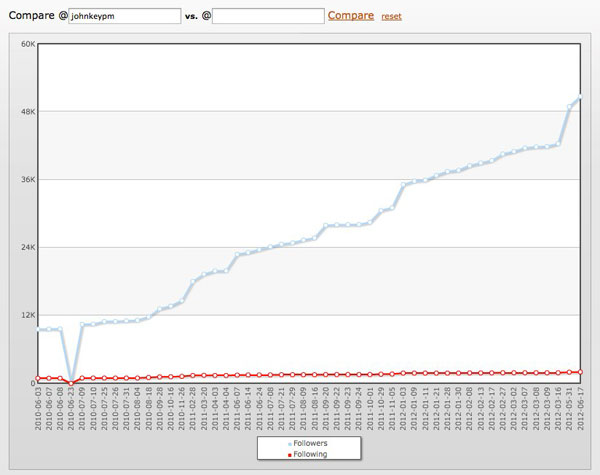Click the Followers data point for 2011-06-07
600x475 pixels.
[x=237, y=255]
